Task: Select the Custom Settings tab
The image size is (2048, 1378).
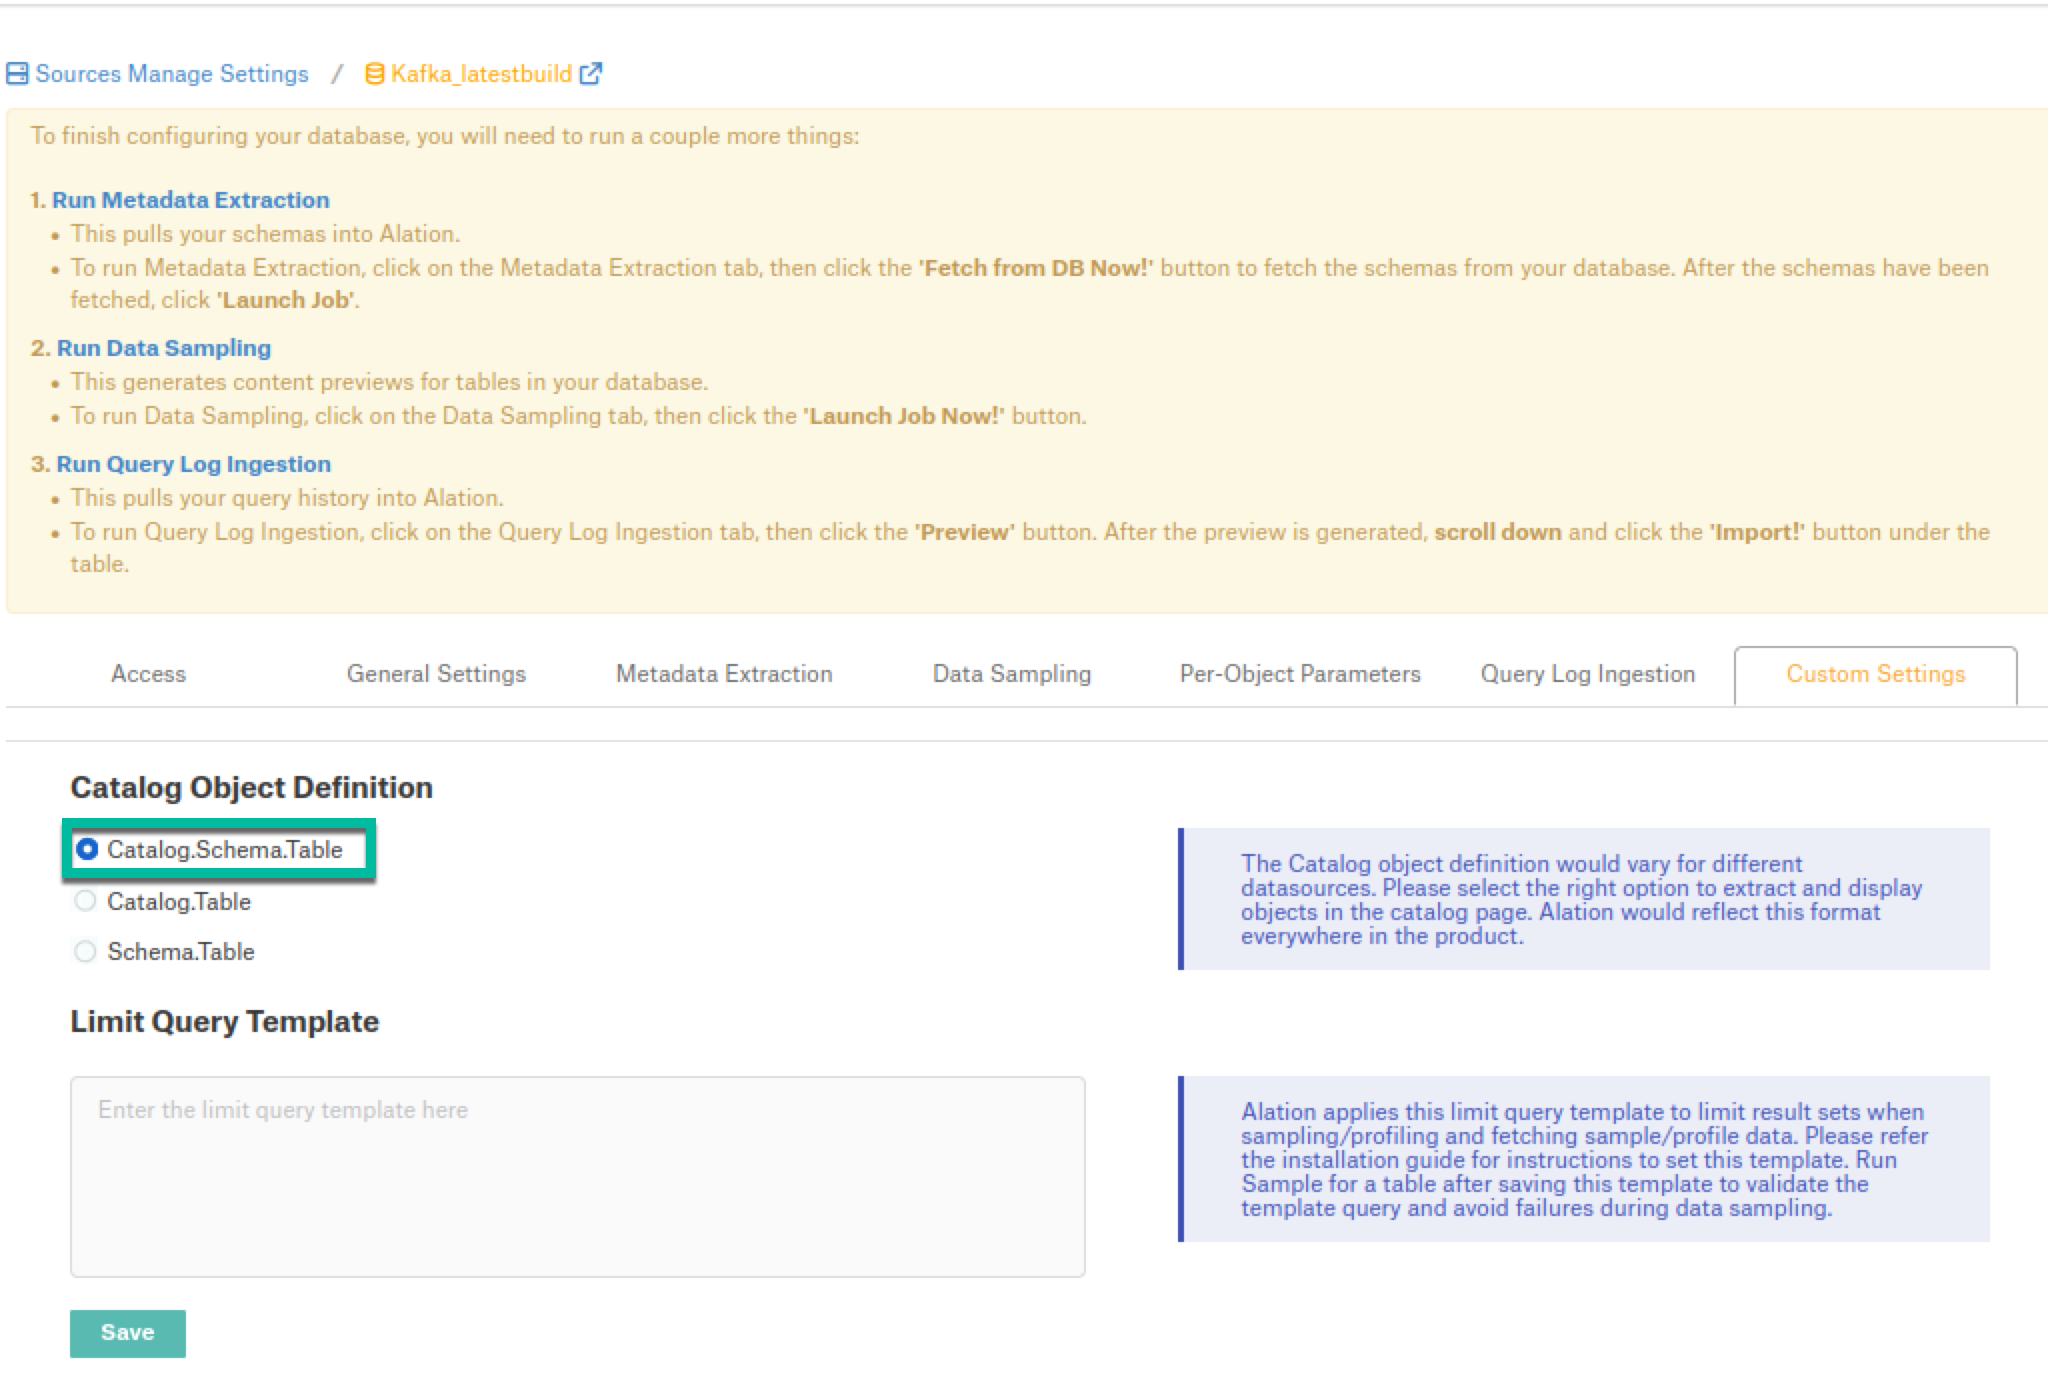Action: click(x=1876, y=675)
